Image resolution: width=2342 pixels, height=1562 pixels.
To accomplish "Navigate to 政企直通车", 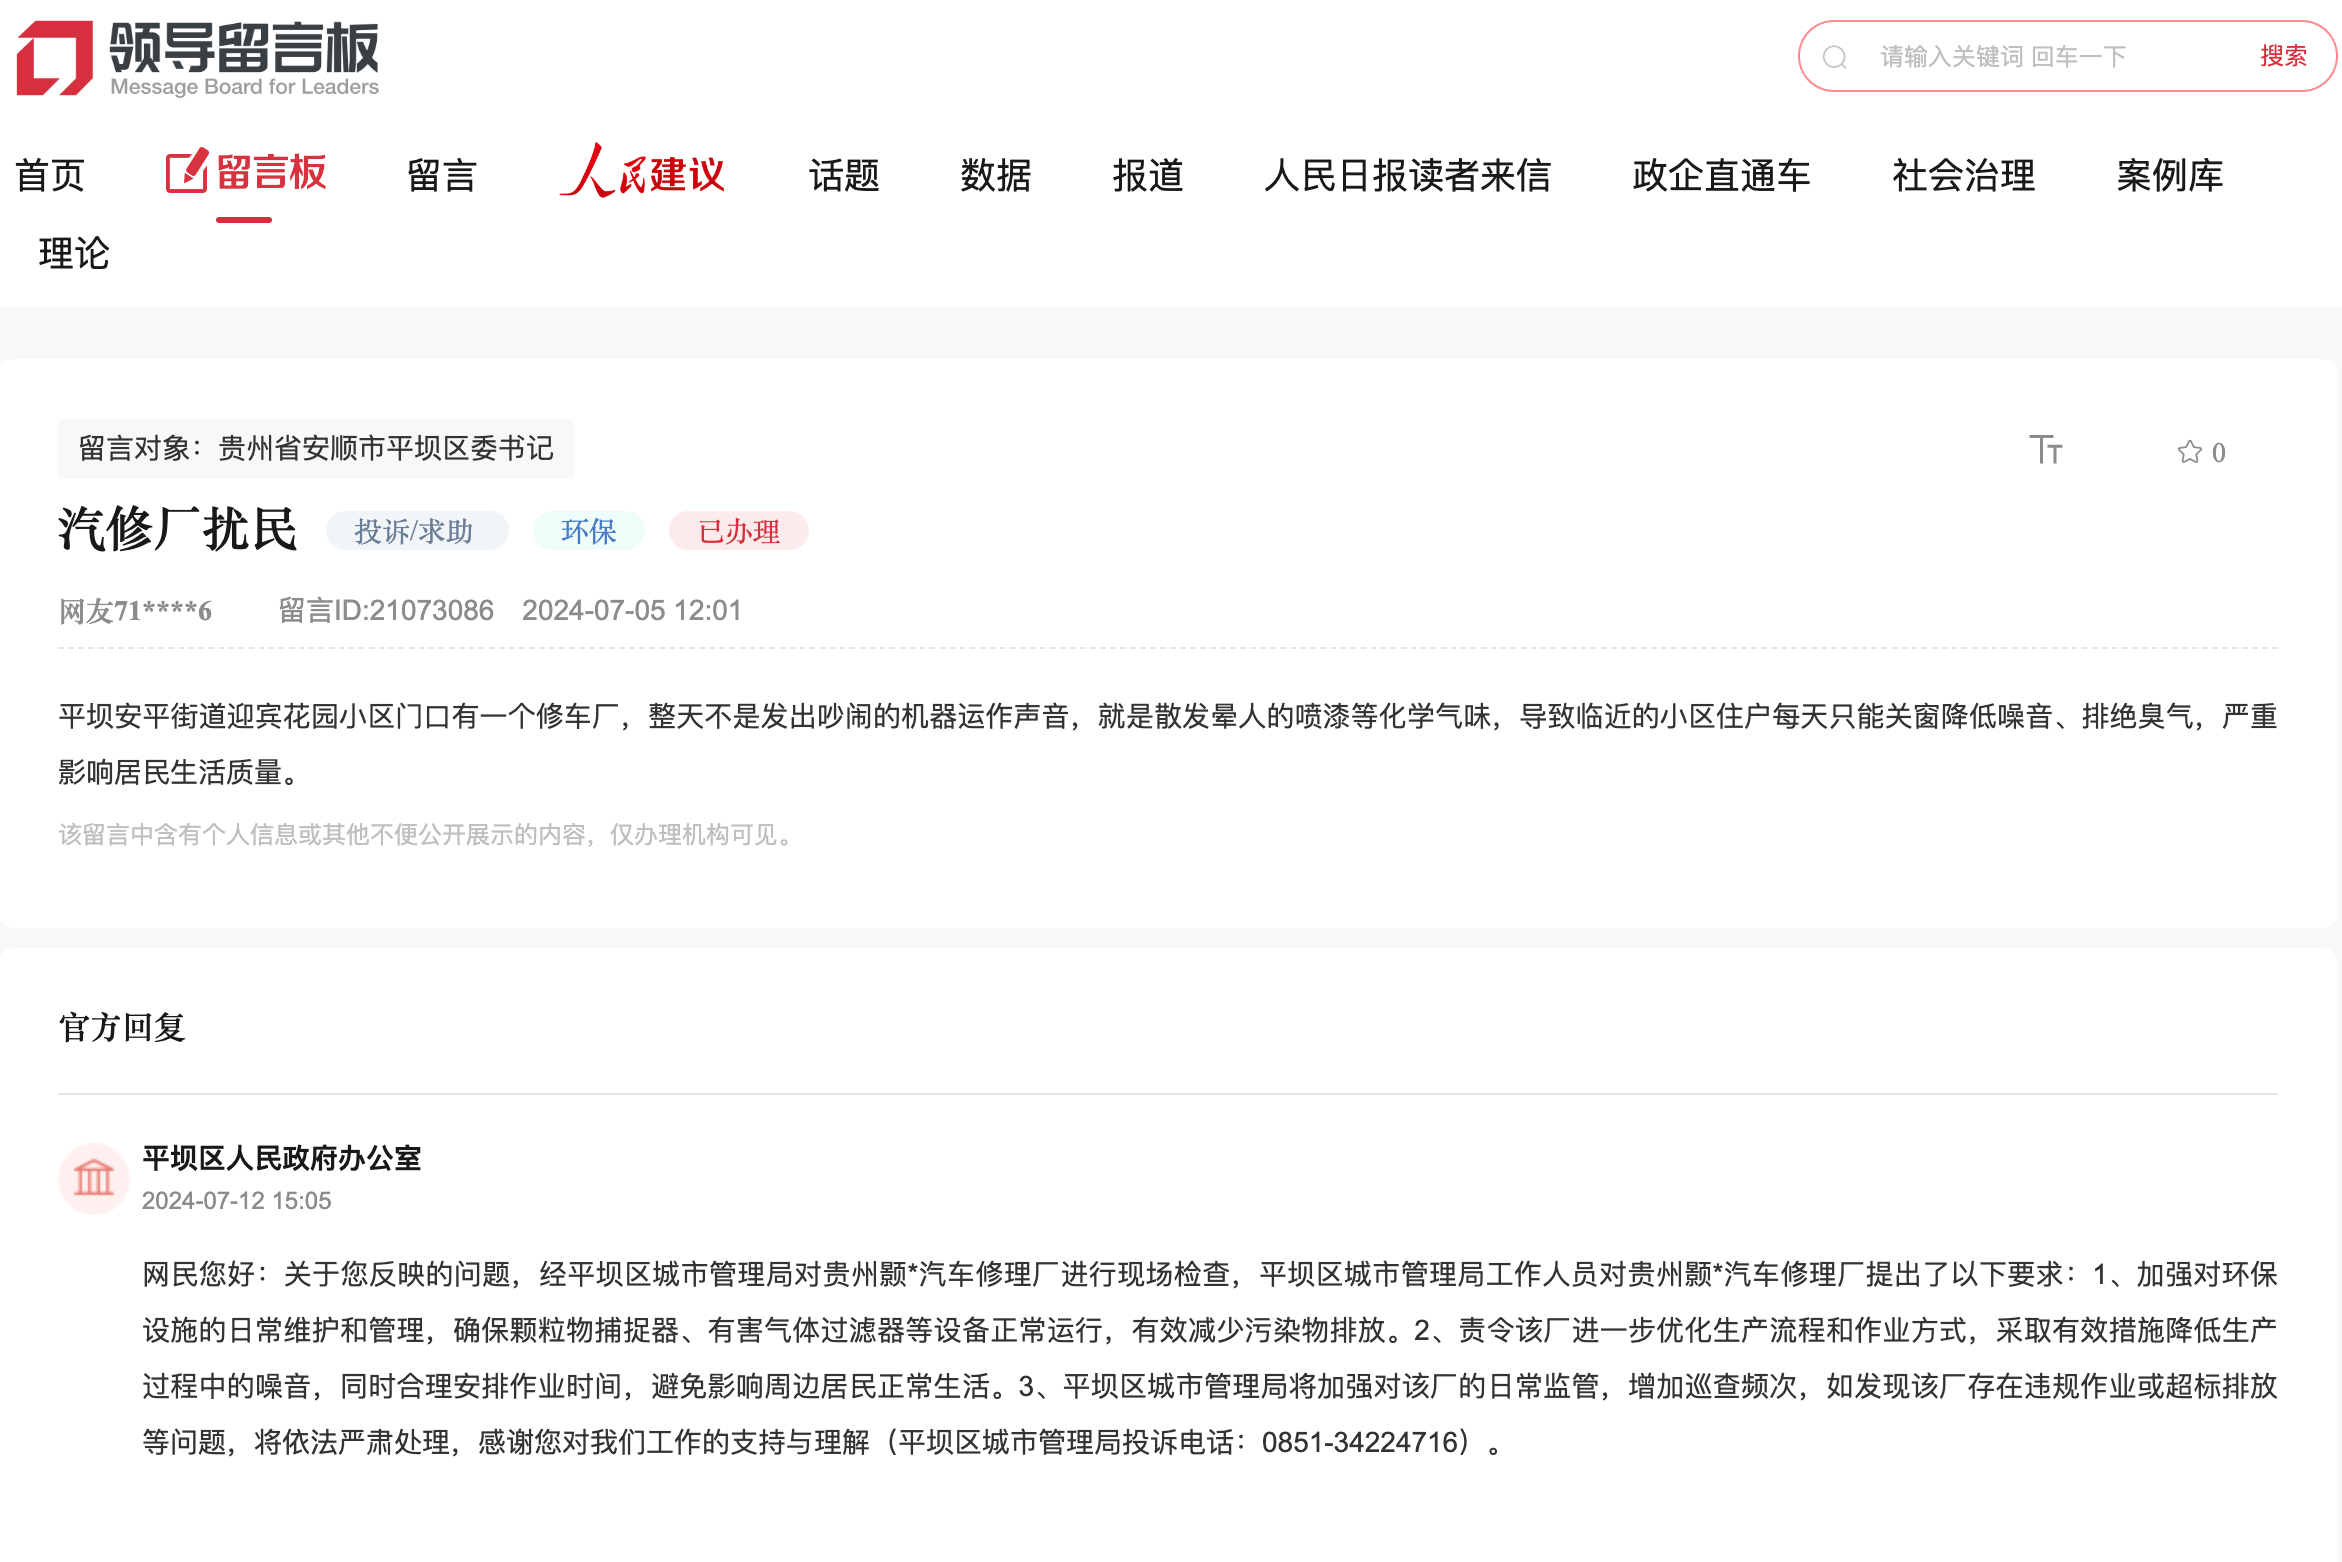I will [x=1722, y=175].
